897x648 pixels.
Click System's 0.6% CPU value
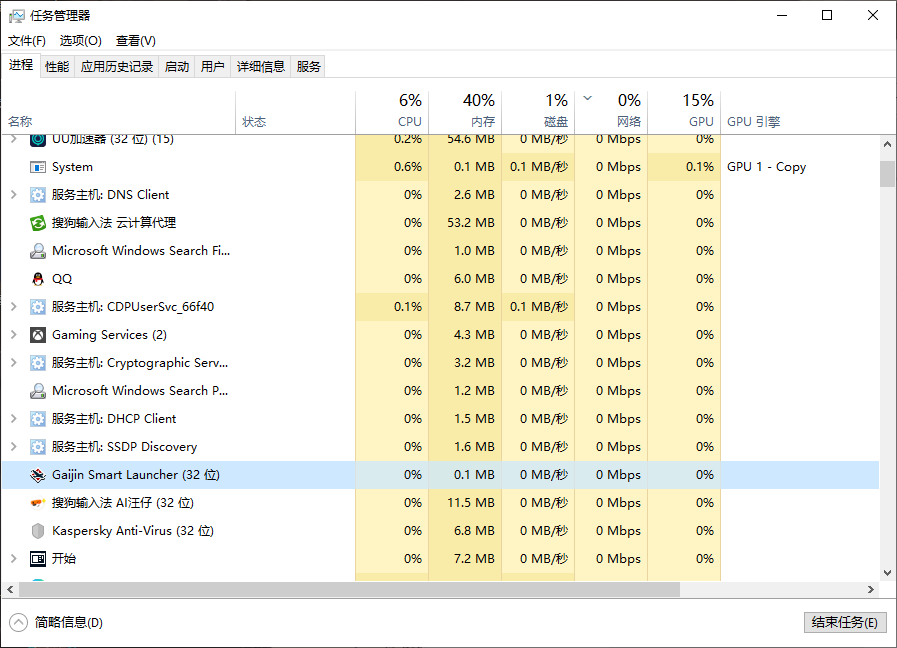[408, 167]
